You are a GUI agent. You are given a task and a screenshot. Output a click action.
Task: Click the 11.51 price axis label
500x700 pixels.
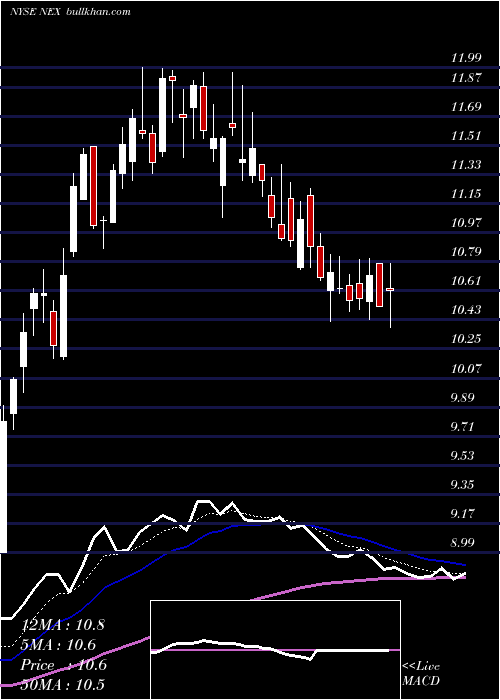click(x=466, y=136)
